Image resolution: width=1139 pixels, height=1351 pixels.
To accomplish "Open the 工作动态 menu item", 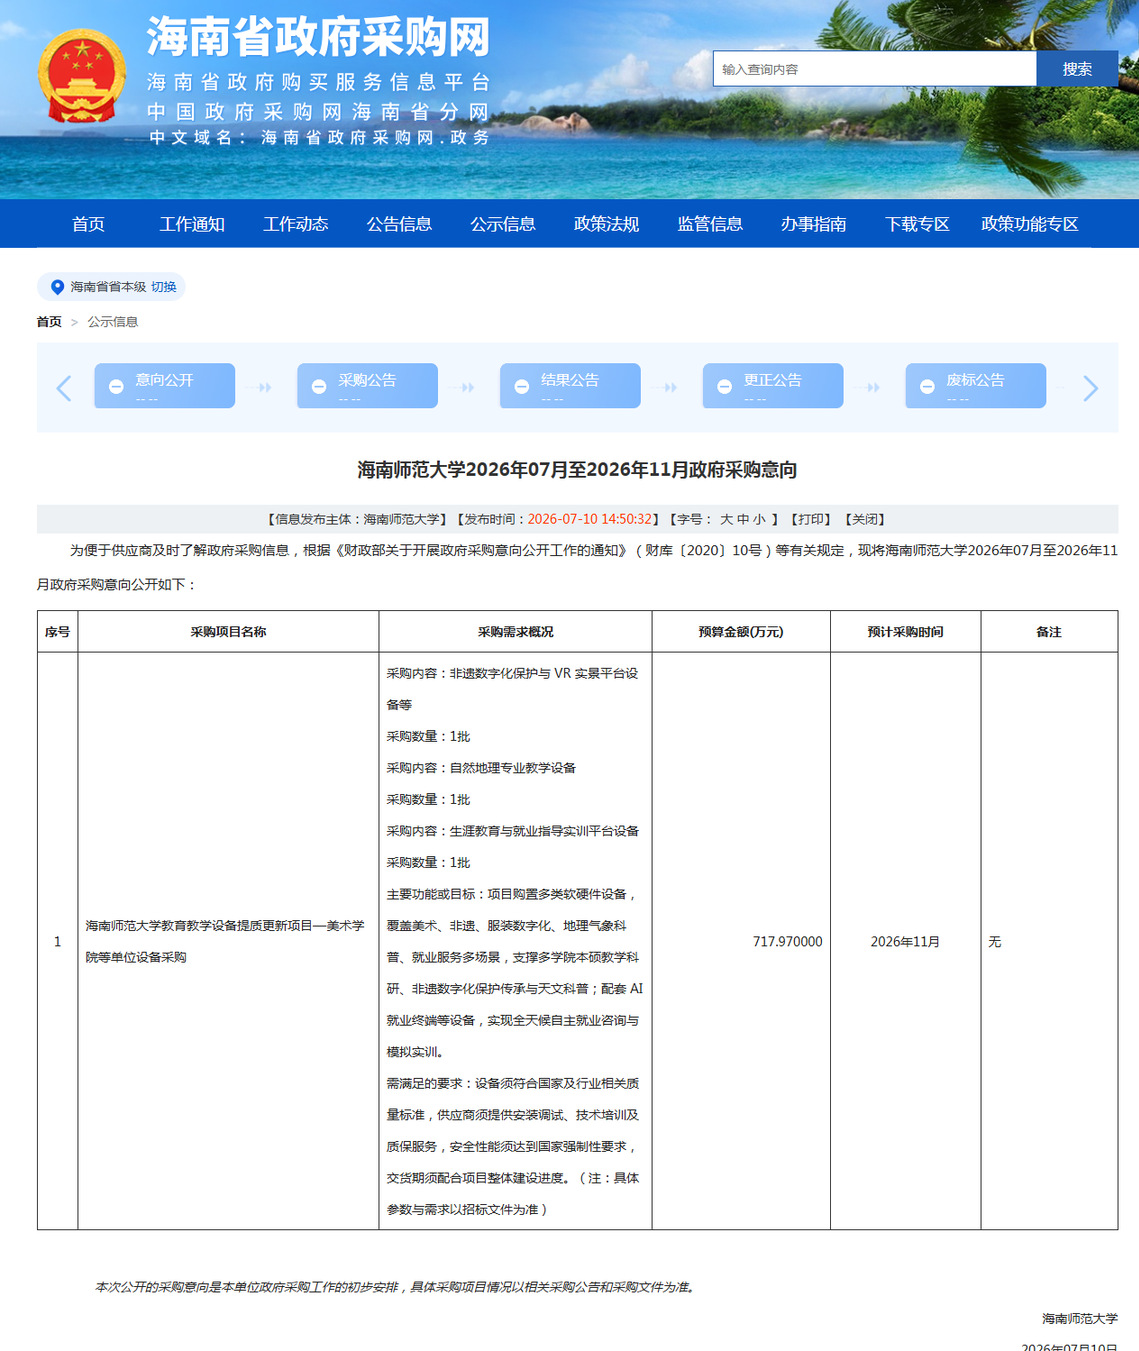I will (295, 224).
